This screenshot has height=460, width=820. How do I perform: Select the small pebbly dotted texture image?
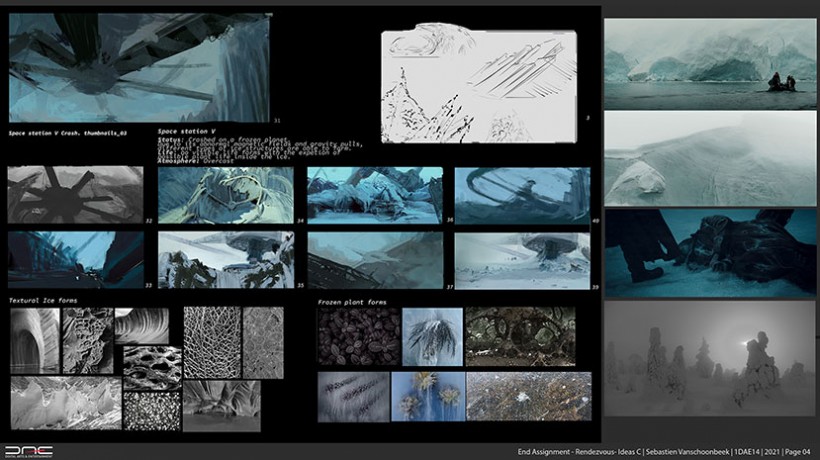click(x=152, y=411)
